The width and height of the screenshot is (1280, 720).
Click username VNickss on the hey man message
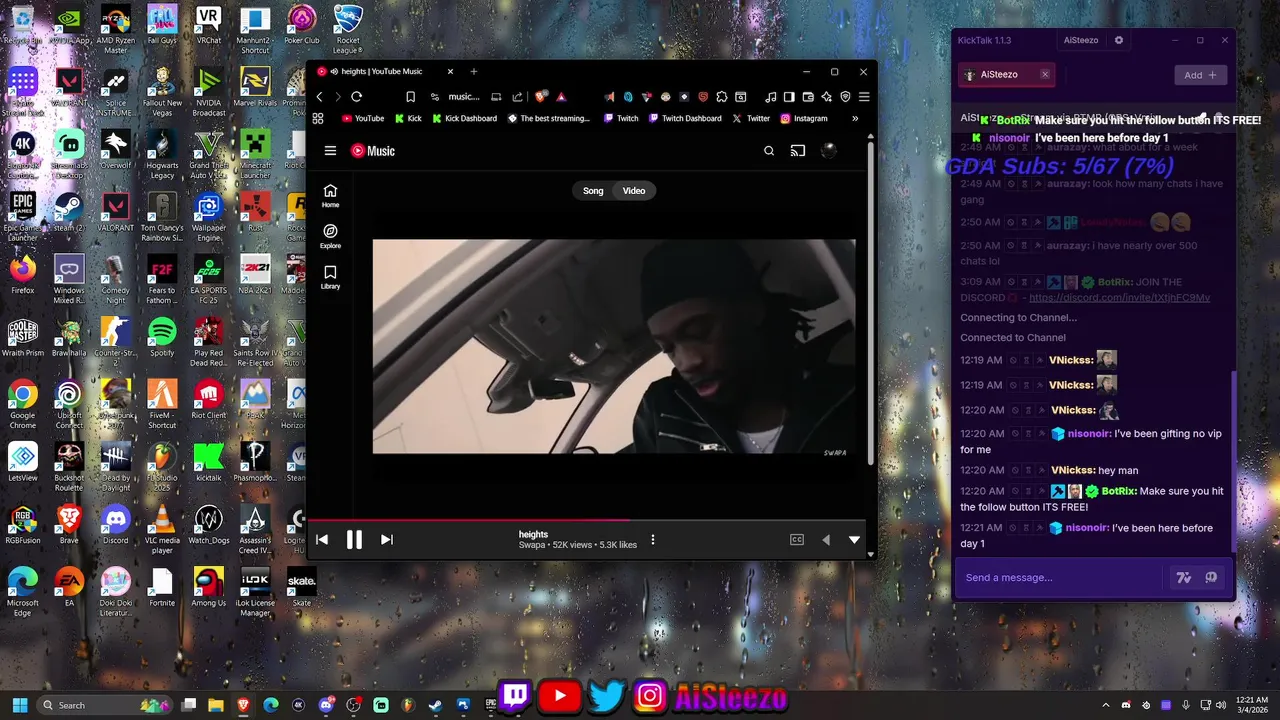coord(1071,470)
